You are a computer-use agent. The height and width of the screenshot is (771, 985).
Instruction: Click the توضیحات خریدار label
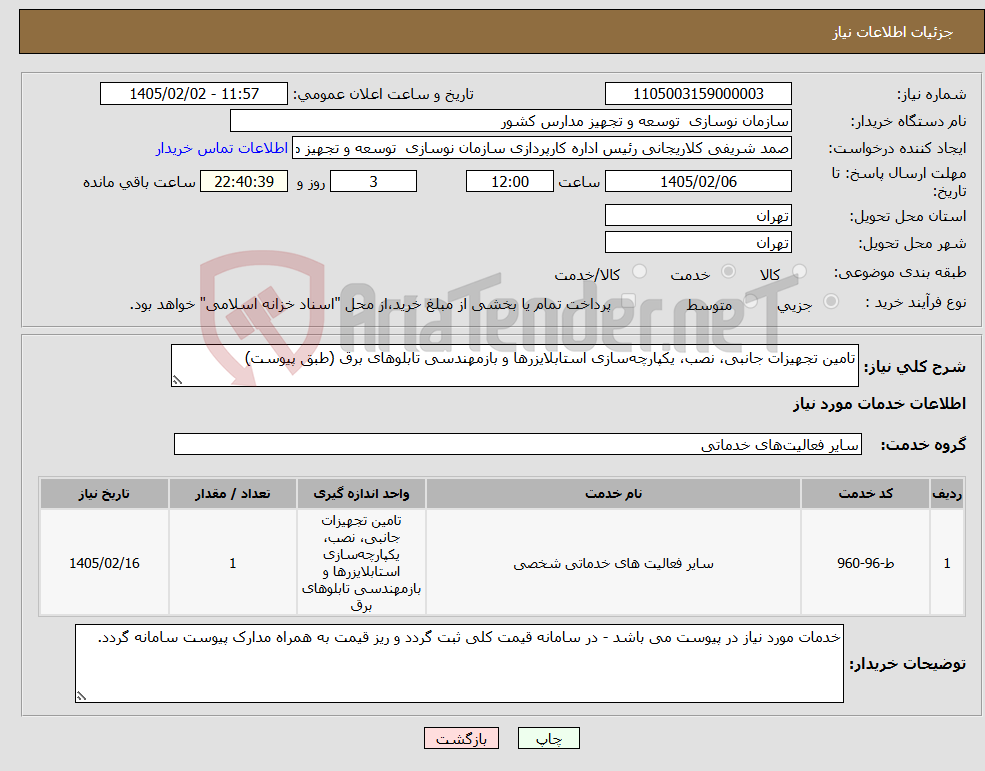907,664
